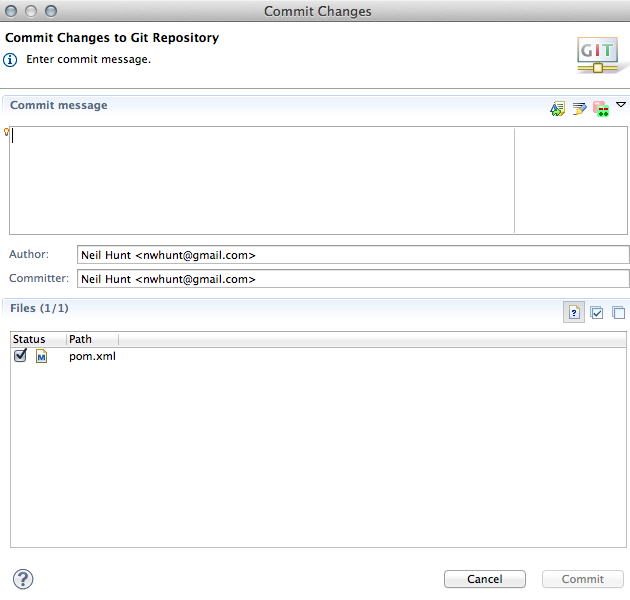630x600 pixels.
Task: Click the quick-assist lightbulb in commit message
Action: (x=6, y=131)
